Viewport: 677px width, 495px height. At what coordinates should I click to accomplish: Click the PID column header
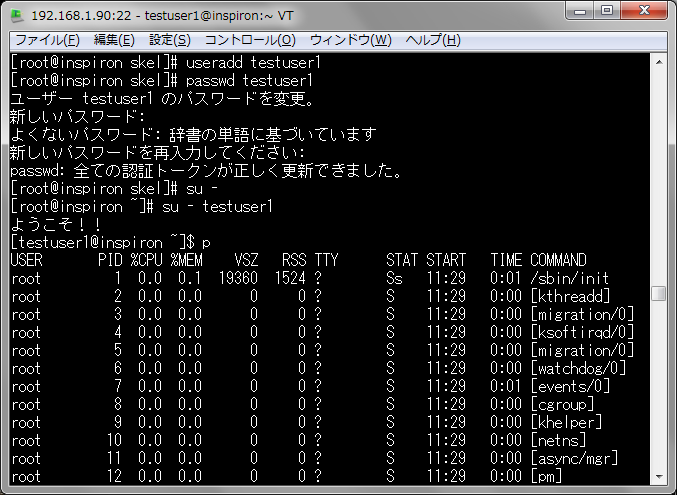click(110, 260)
